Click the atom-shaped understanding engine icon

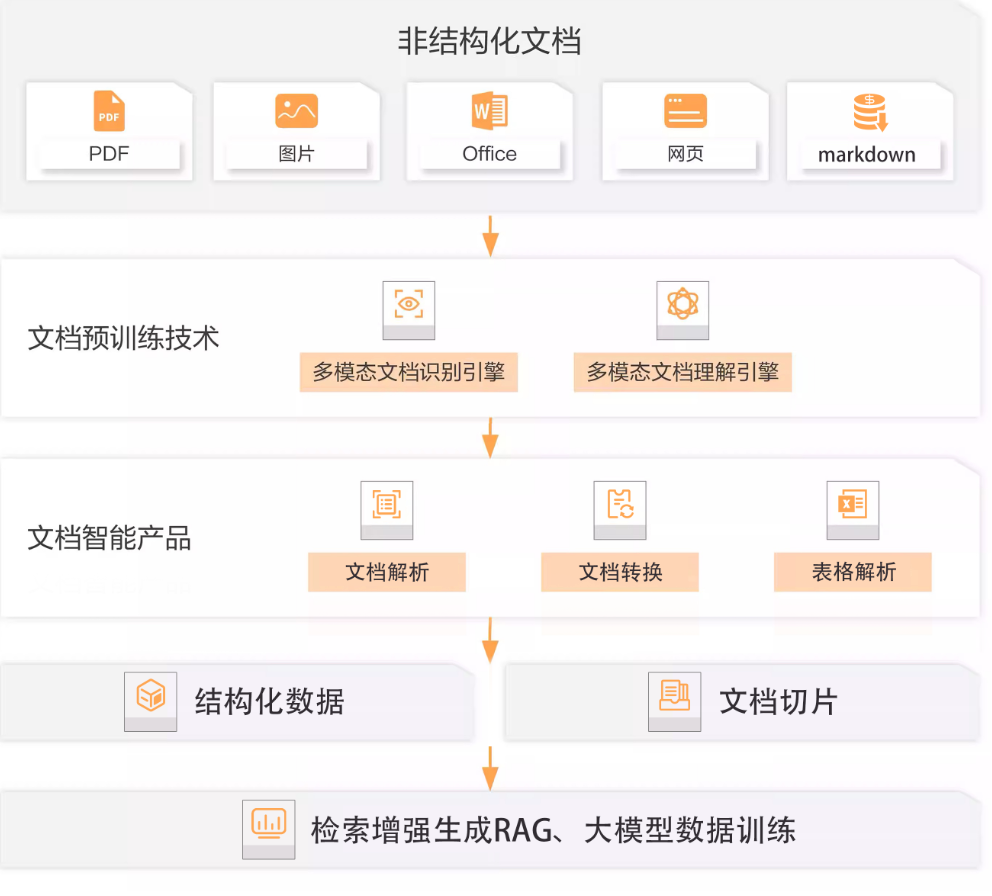coord(682,304)
